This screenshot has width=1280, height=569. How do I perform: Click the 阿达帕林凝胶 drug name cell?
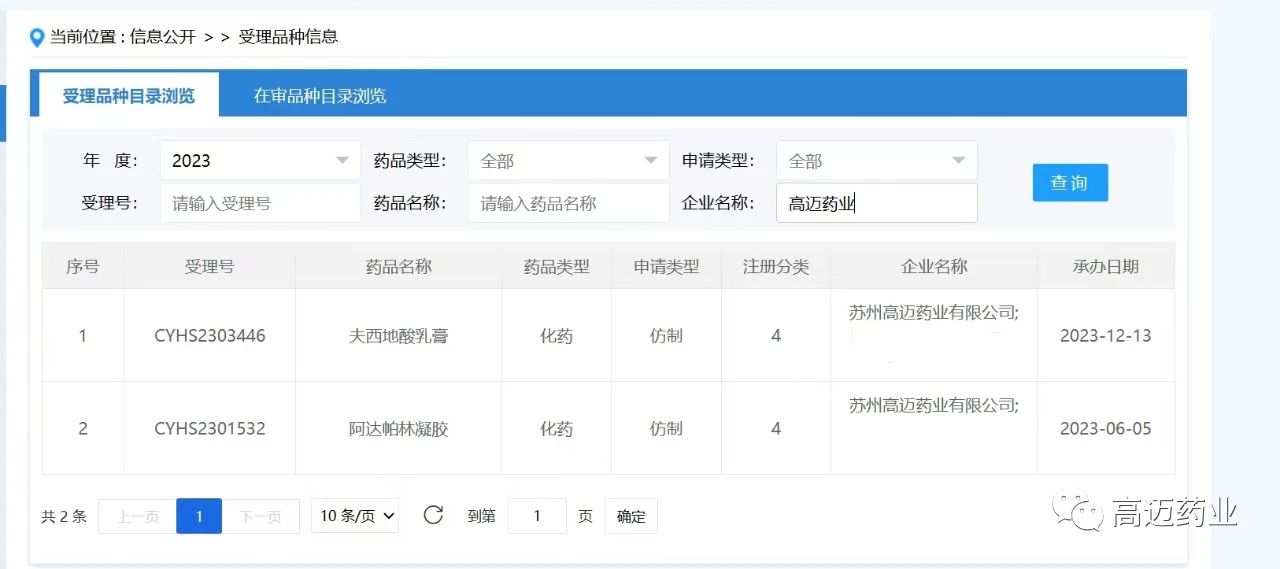click(398, 429)
